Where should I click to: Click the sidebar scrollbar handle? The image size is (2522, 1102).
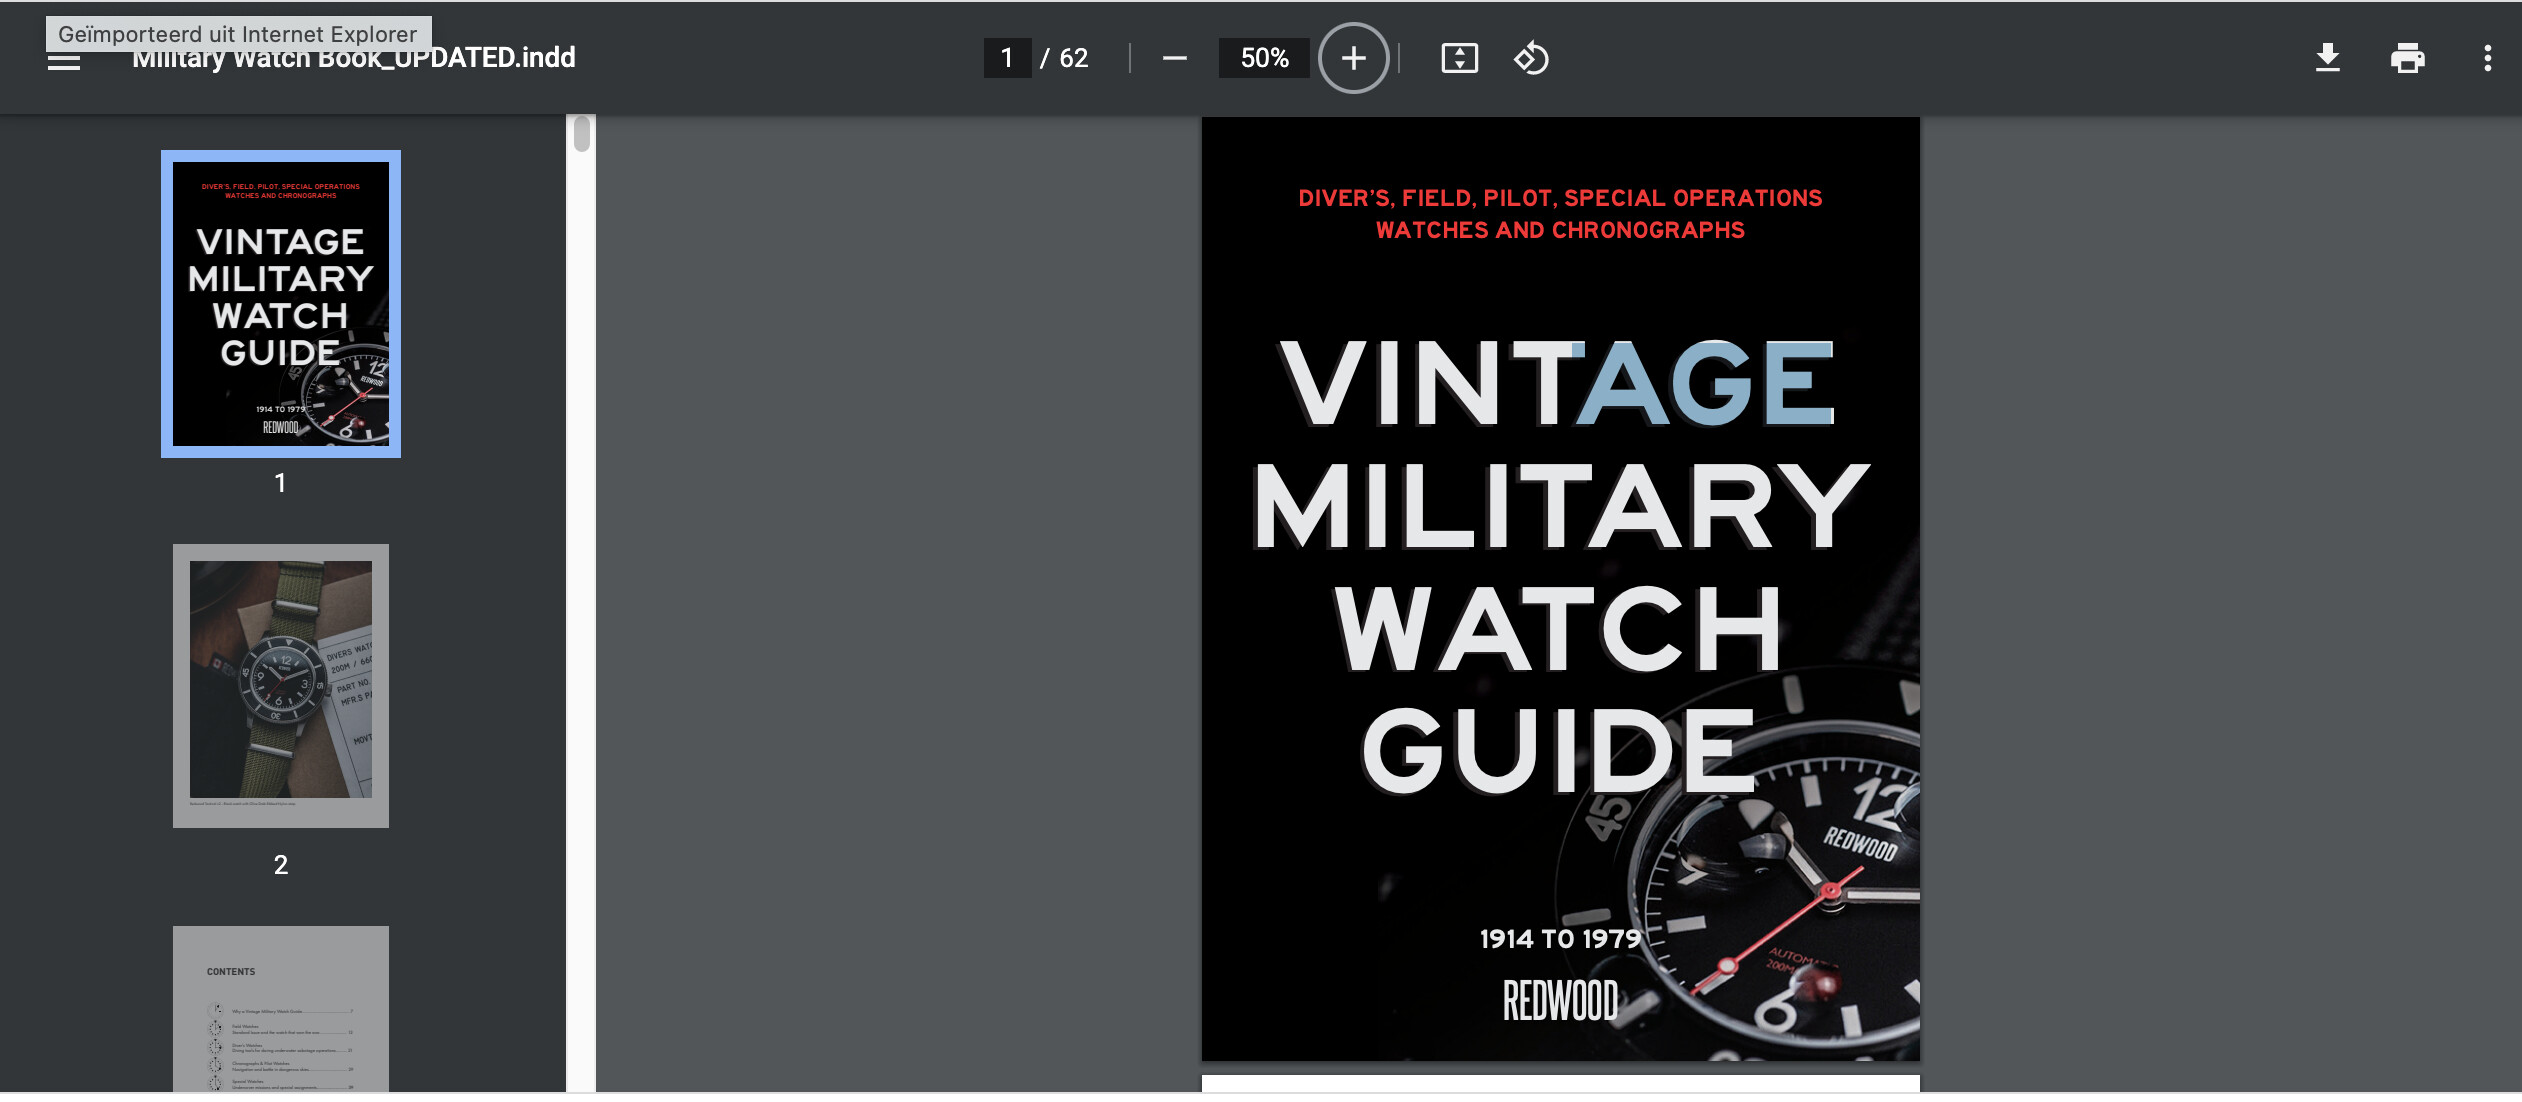pos(582,134)
